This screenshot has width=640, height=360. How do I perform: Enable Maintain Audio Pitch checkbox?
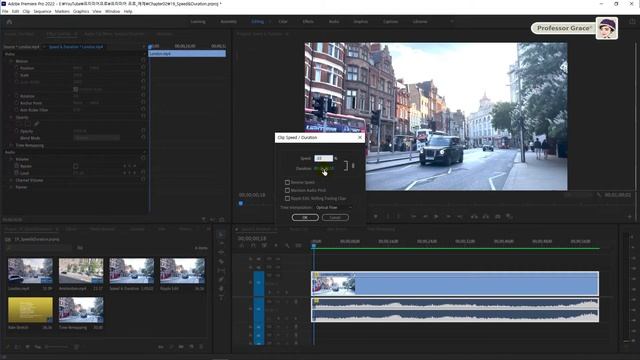[x=287, y=190]
